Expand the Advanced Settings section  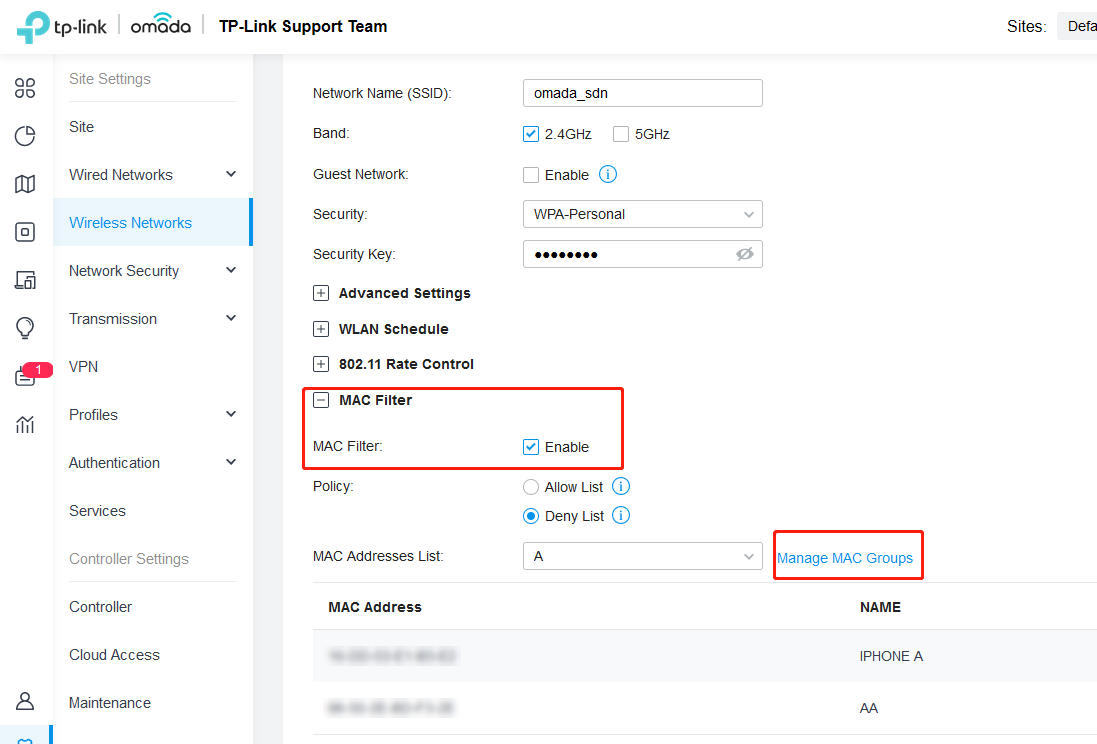coord(321,293)
